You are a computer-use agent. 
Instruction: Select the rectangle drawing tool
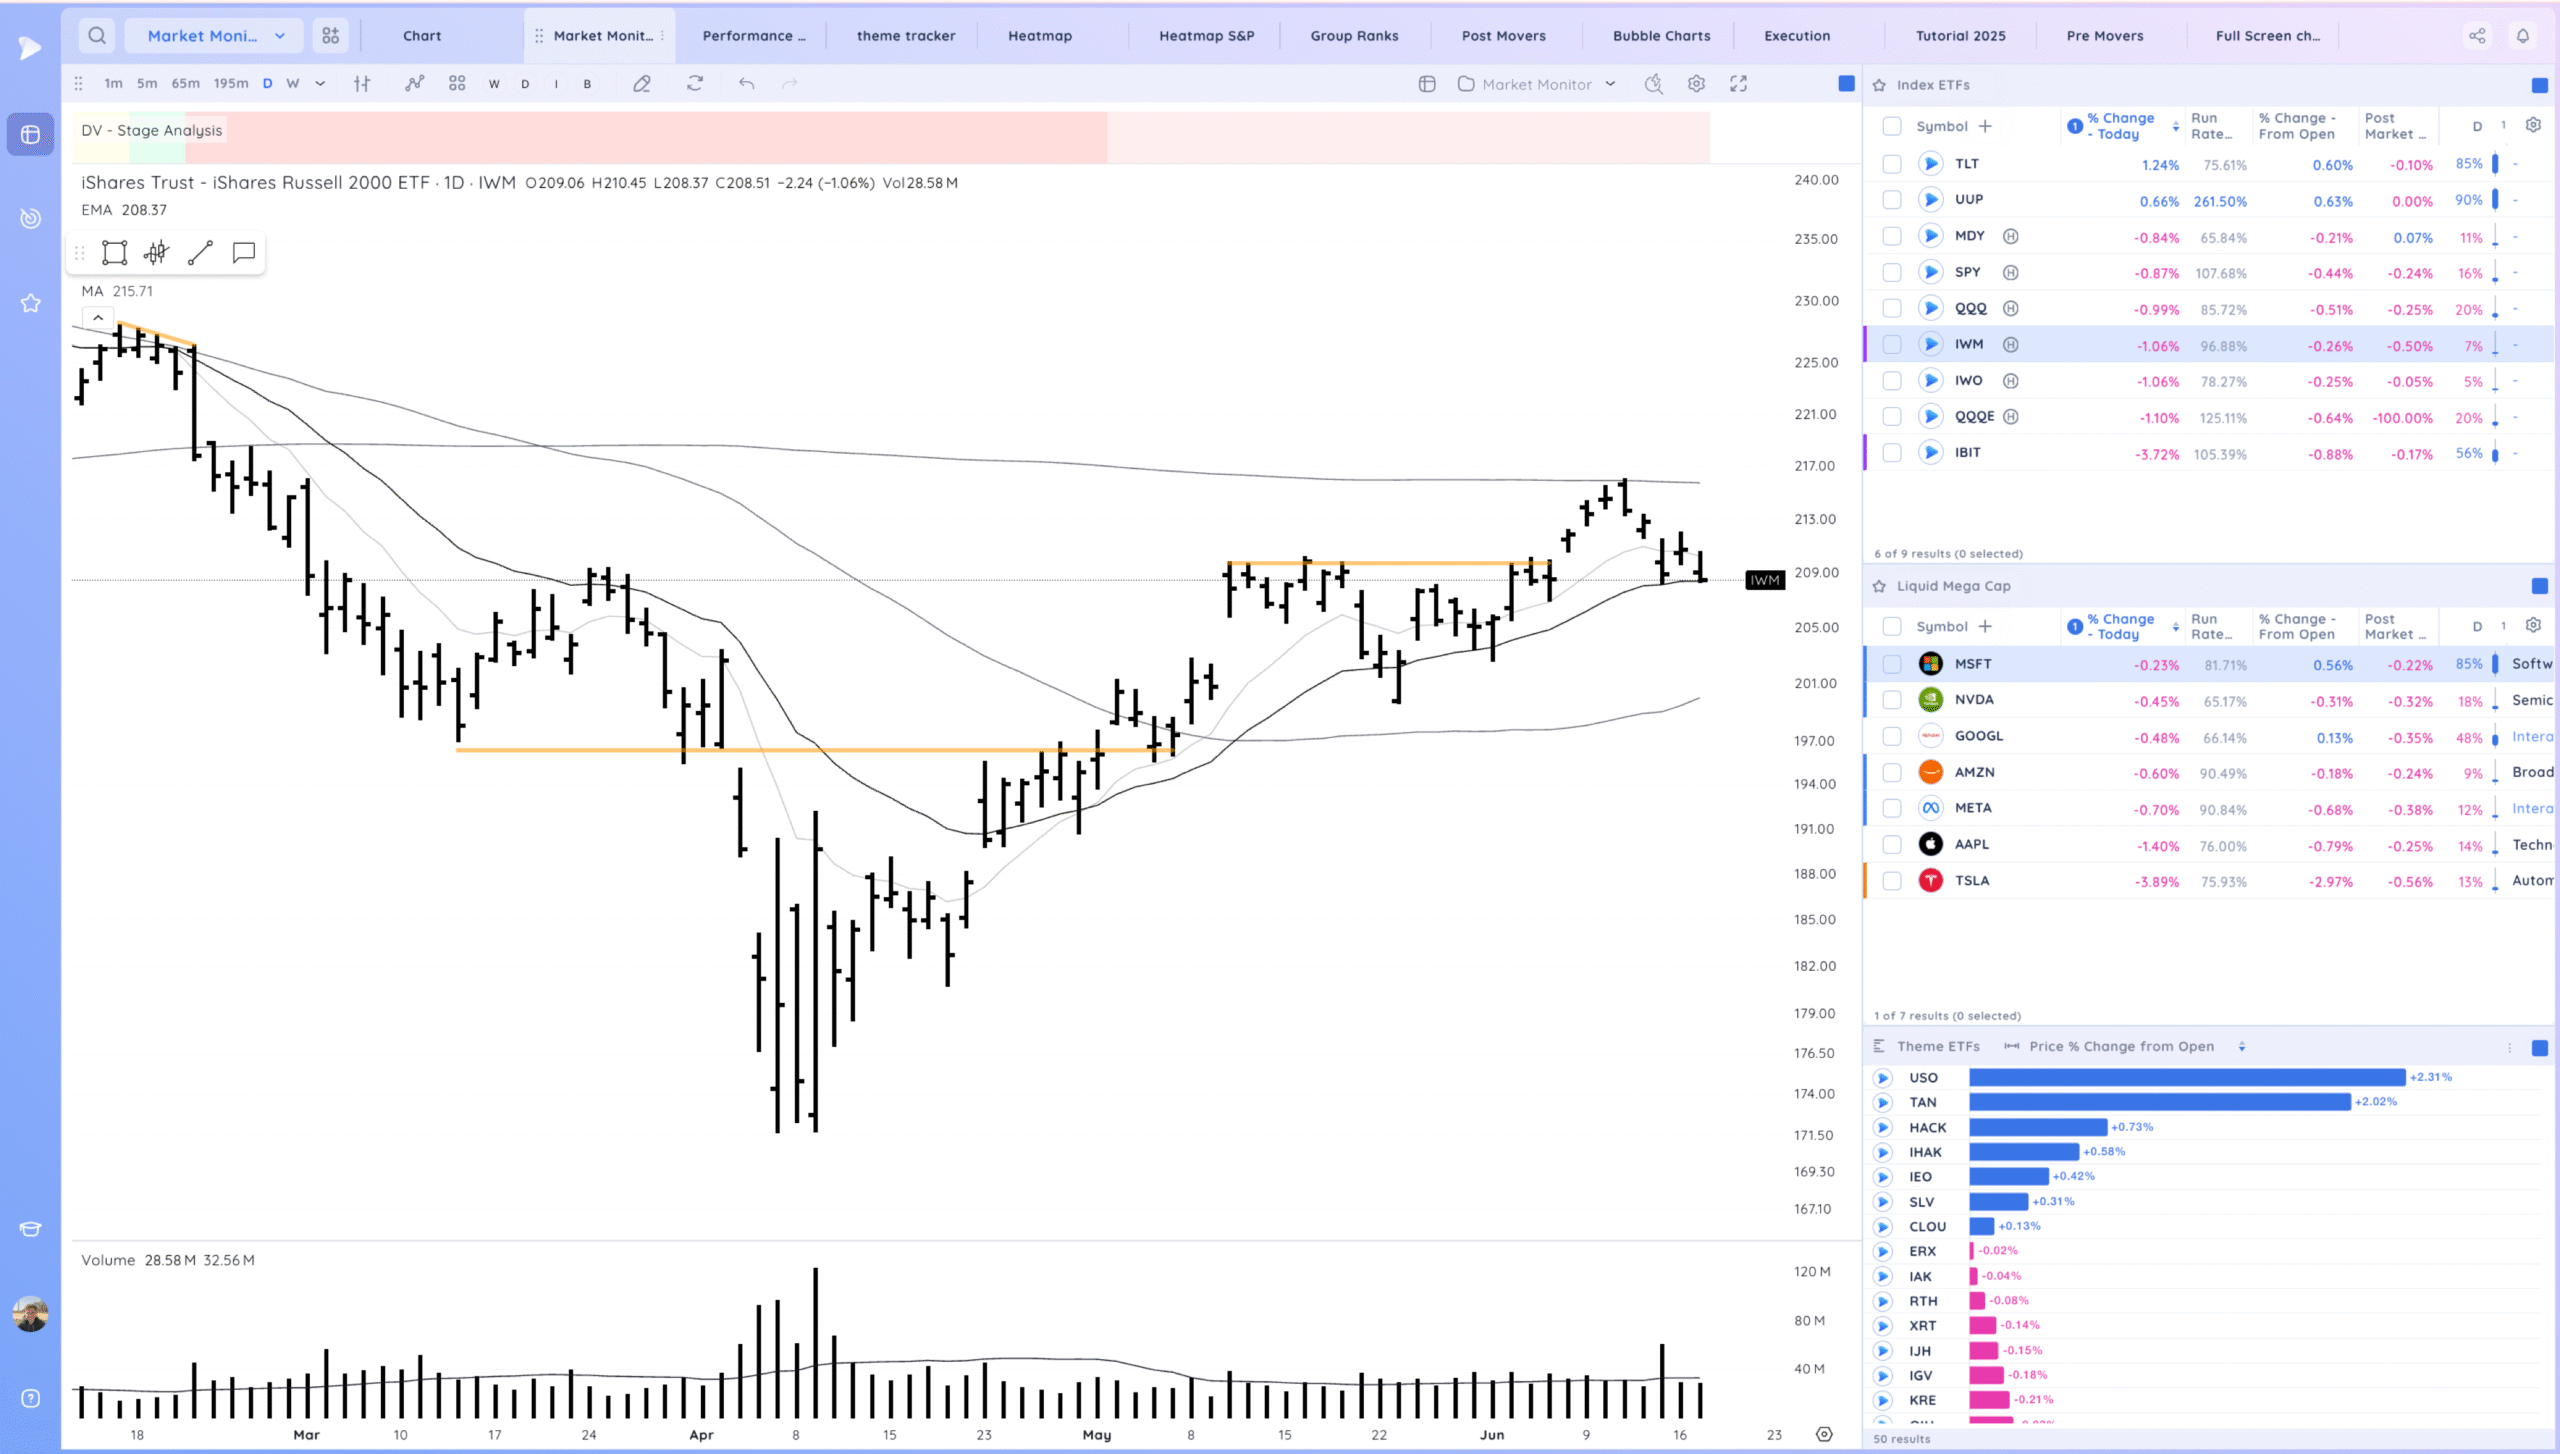tap(115, 253)
